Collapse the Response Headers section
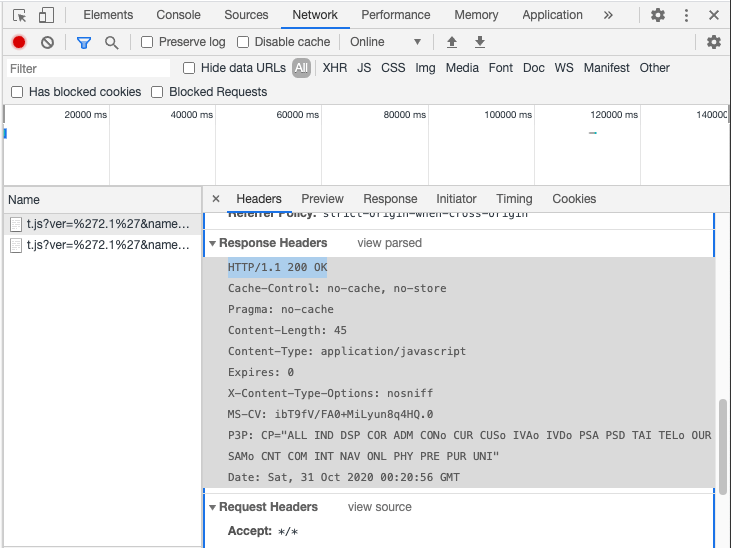The image size is (731, 548). (x=213, y=243)
